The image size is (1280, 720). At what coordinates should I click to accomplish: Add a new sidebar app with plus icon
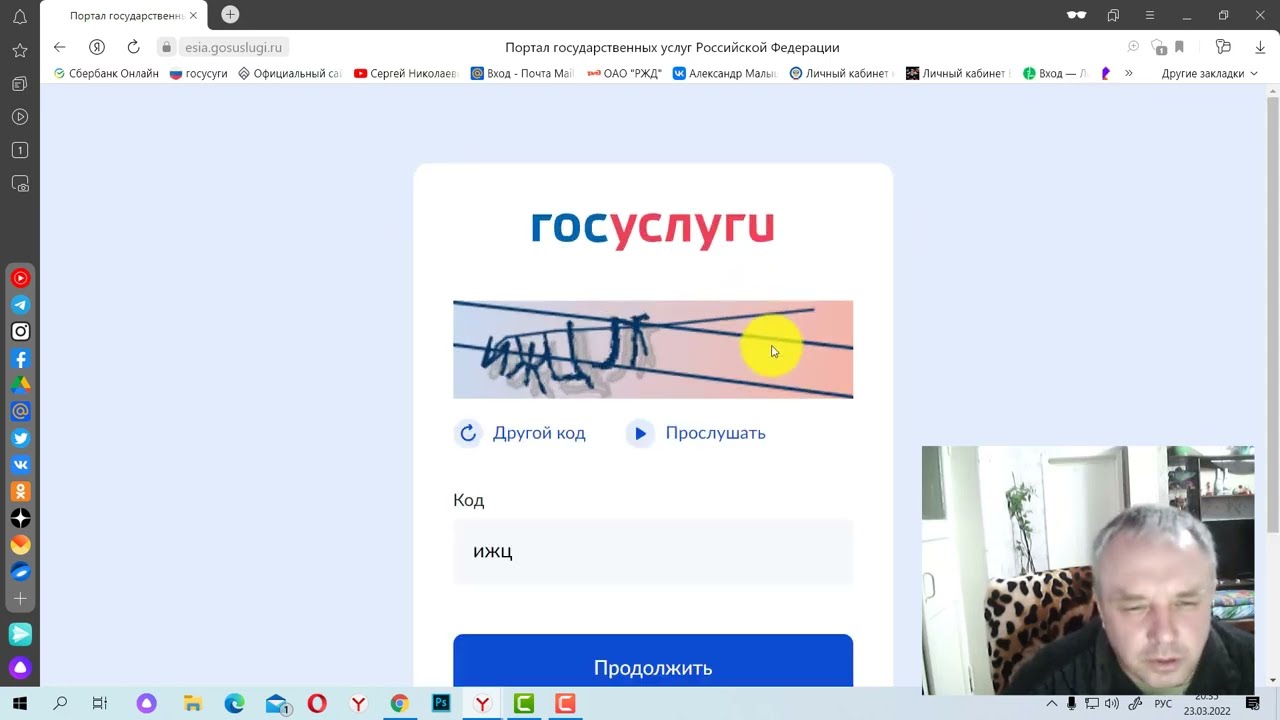click(20, 598)
